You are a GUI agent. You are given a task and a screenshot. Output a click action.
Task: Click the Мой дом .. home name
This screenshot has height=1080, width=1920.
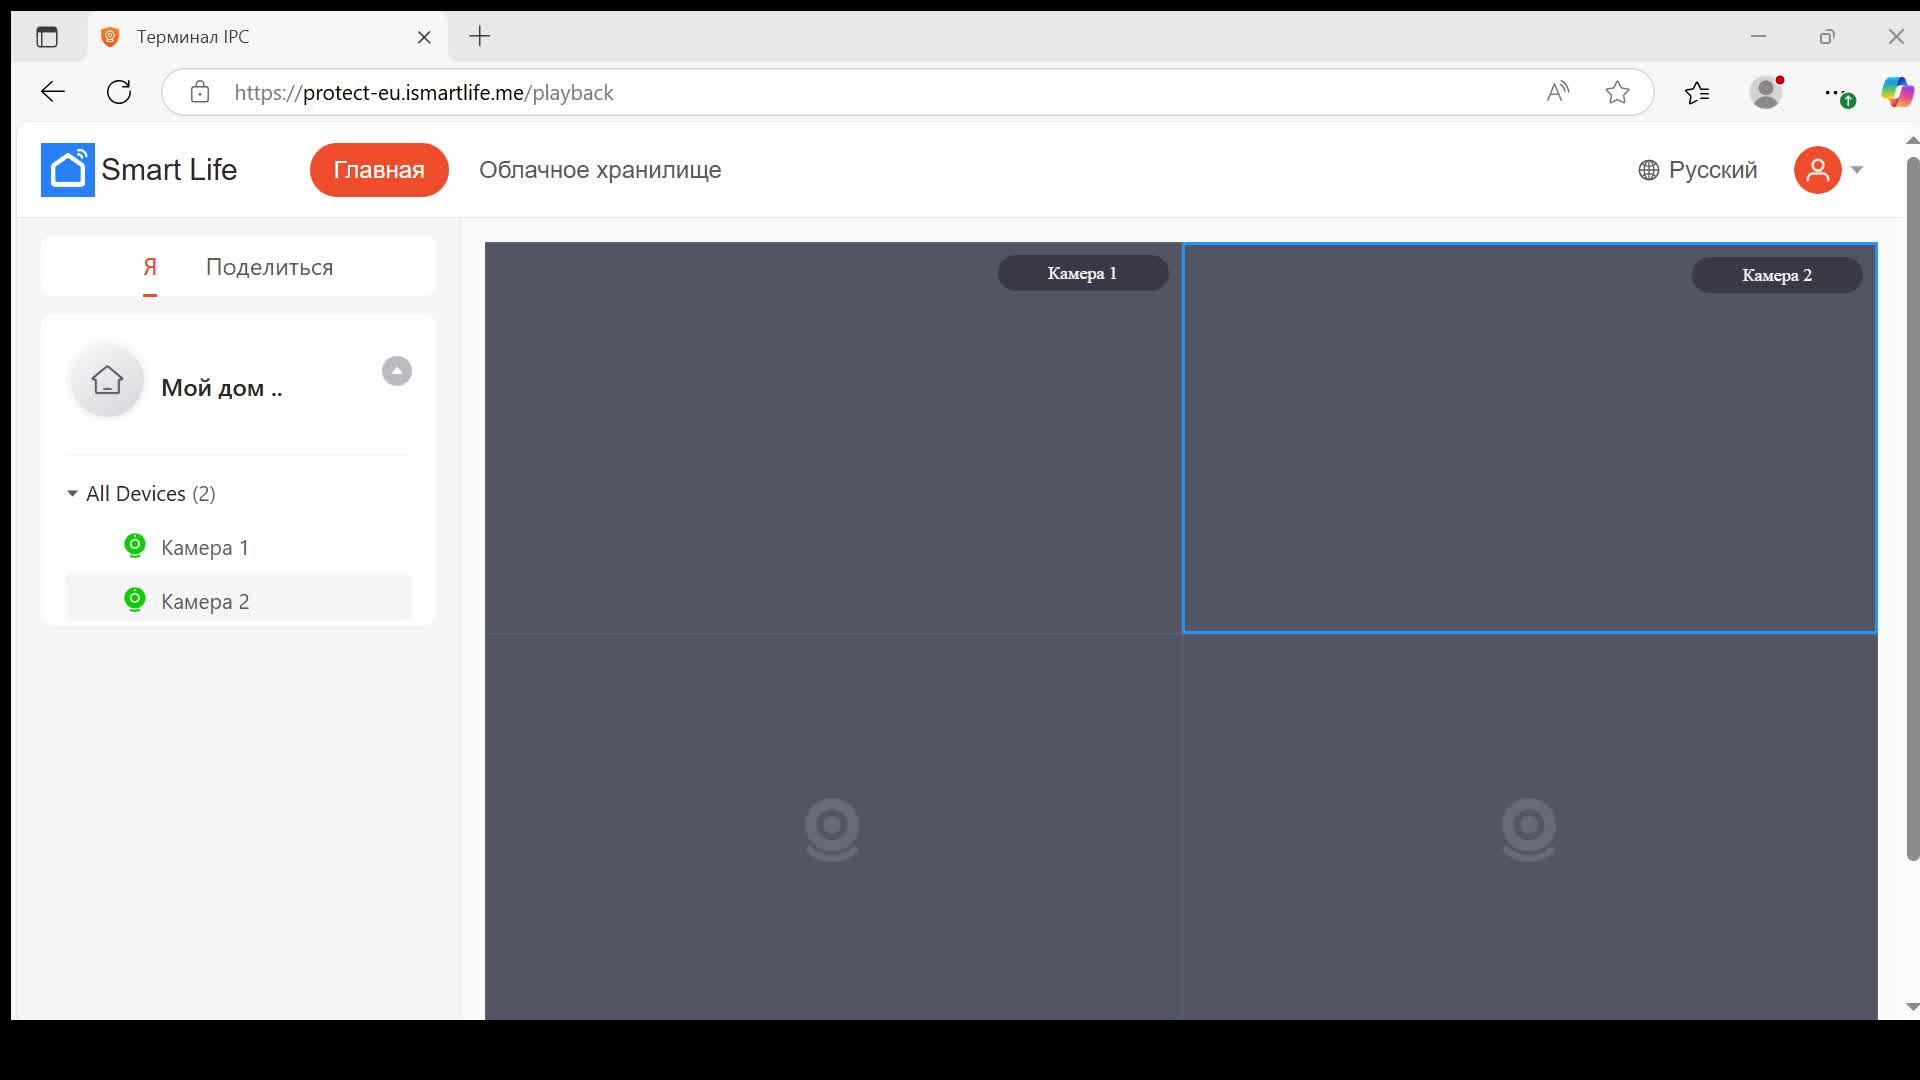point(222,388)
